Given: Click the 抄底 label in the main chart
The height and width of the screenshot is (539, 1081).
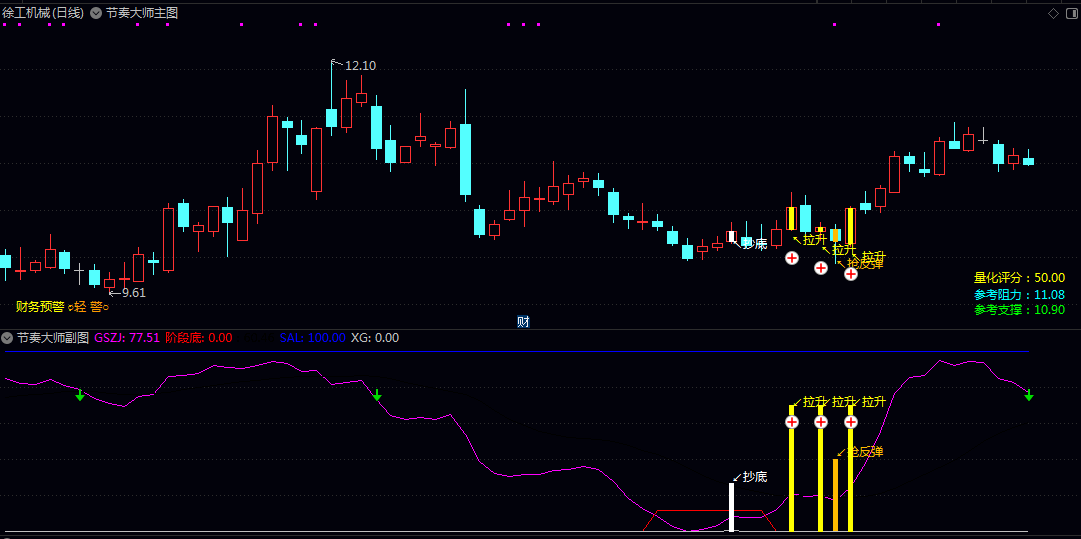Looking at the screenshot, I should [755, 243].
